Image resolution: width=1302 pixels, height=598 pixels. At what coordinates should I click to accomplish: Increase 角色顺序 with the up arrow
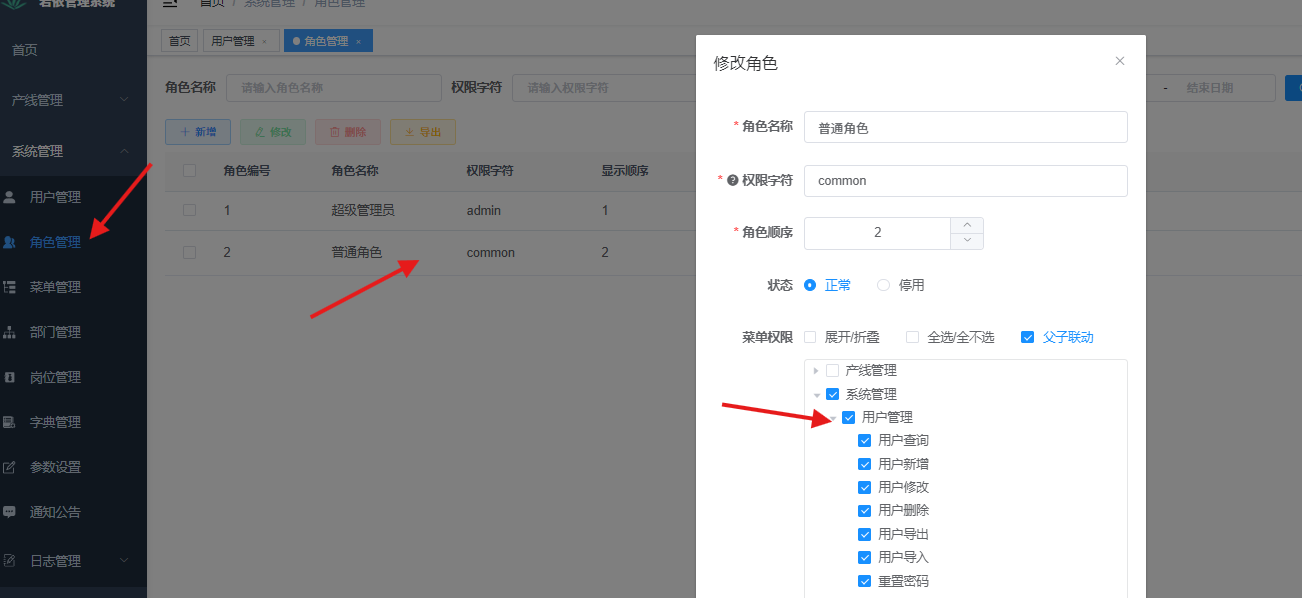967,225
